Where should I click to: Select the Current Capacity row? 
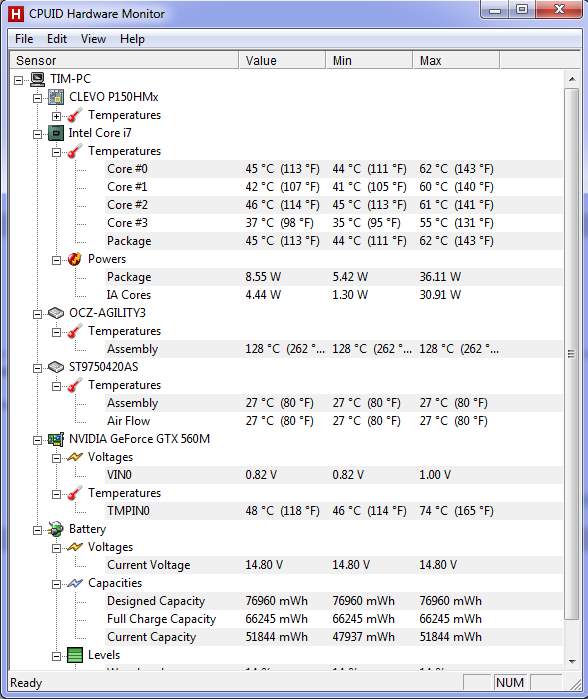(334, 637)
